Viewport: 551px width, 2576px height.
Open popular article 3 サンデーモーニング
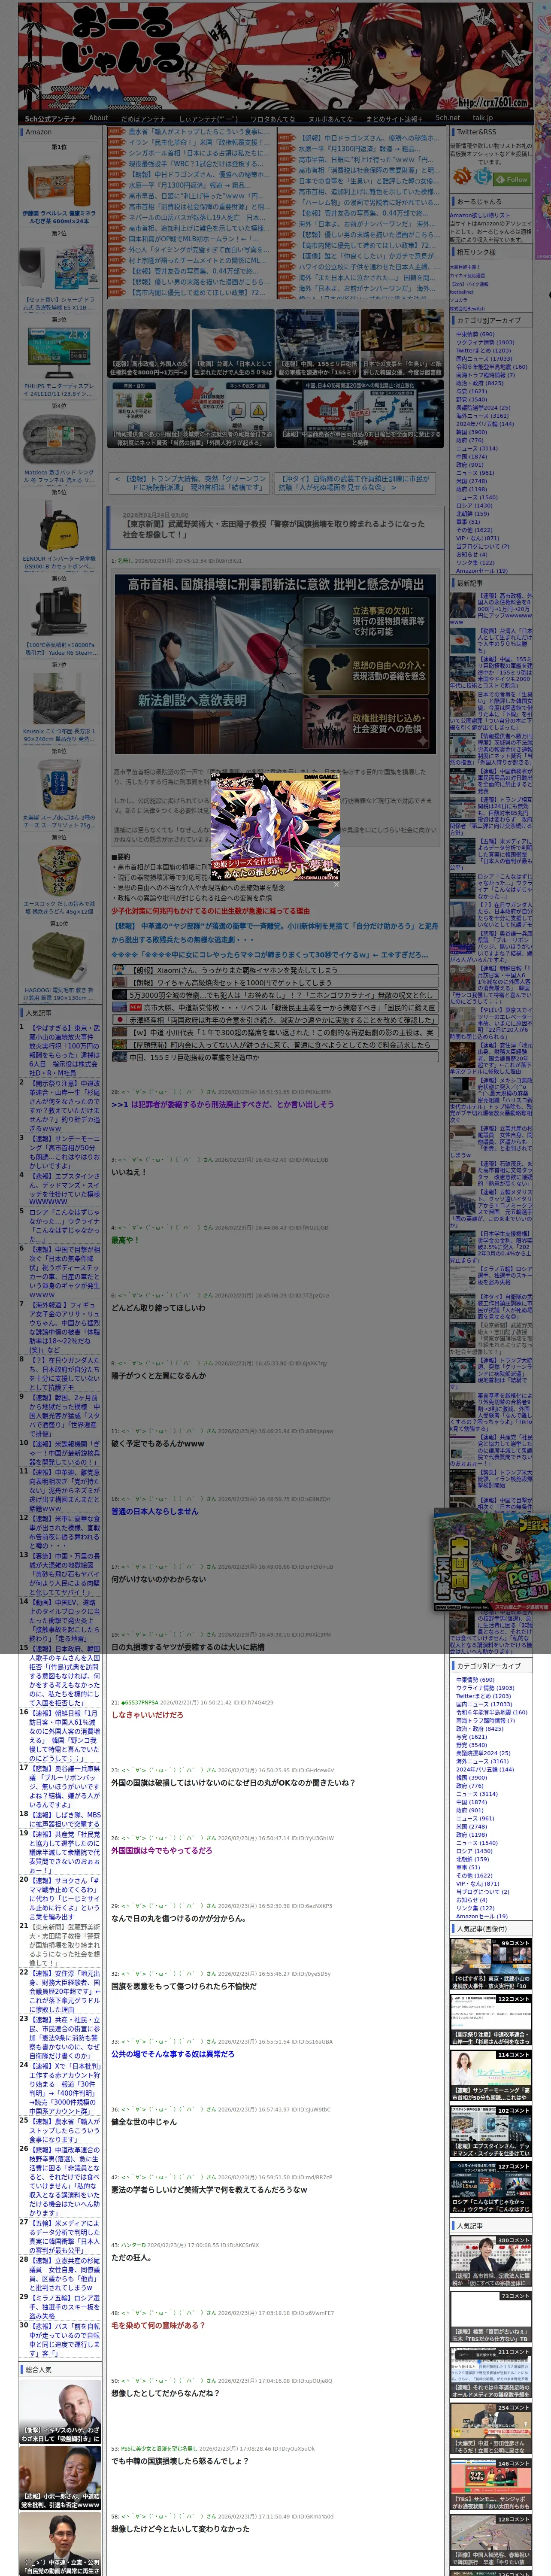pyautogui.click(x=65, y=1154)
